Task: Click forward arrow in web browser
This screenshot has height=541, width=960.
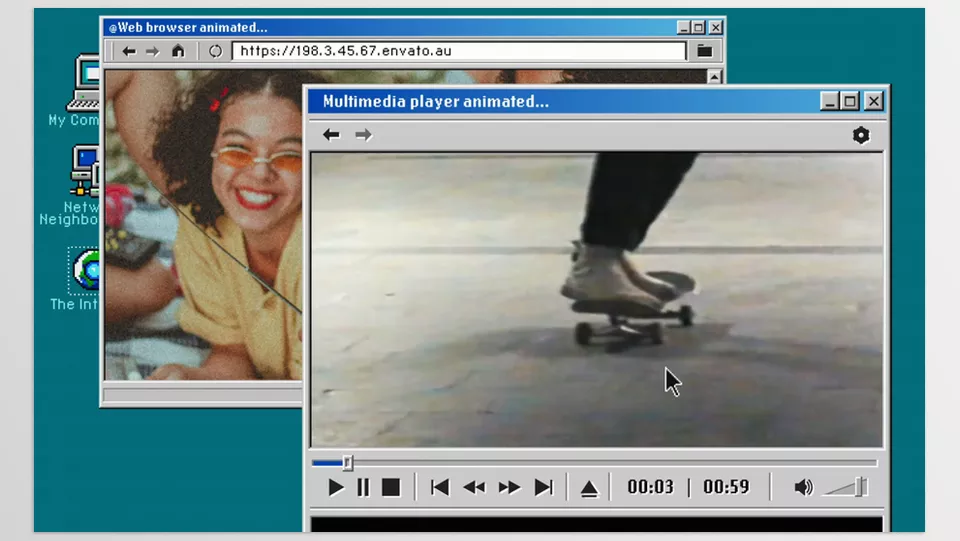Action: coord(152,51)
